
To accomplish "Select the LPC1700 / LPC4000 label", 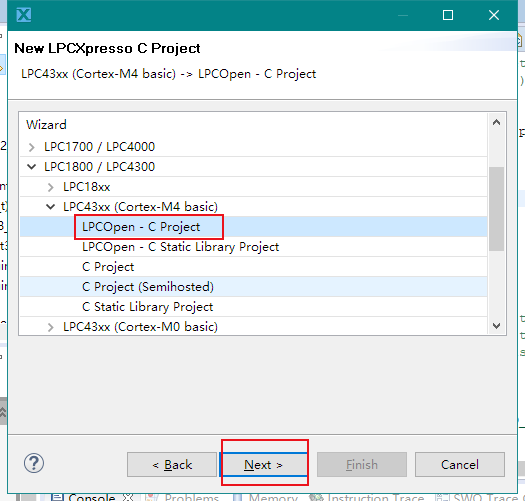I will coord(99,147).
